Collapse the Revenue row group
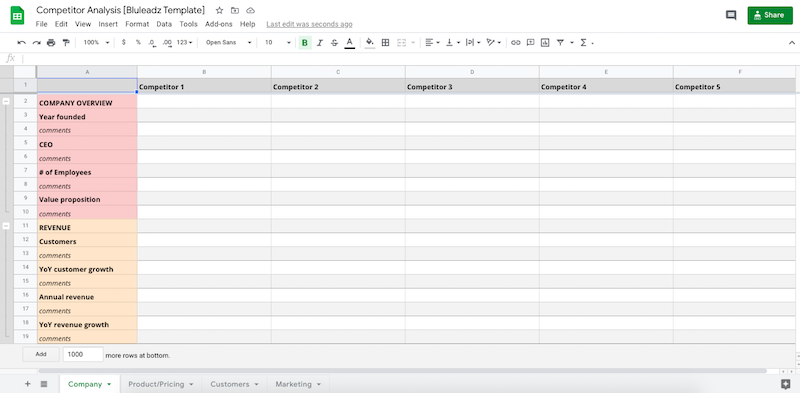 click(x=6, y=226)
